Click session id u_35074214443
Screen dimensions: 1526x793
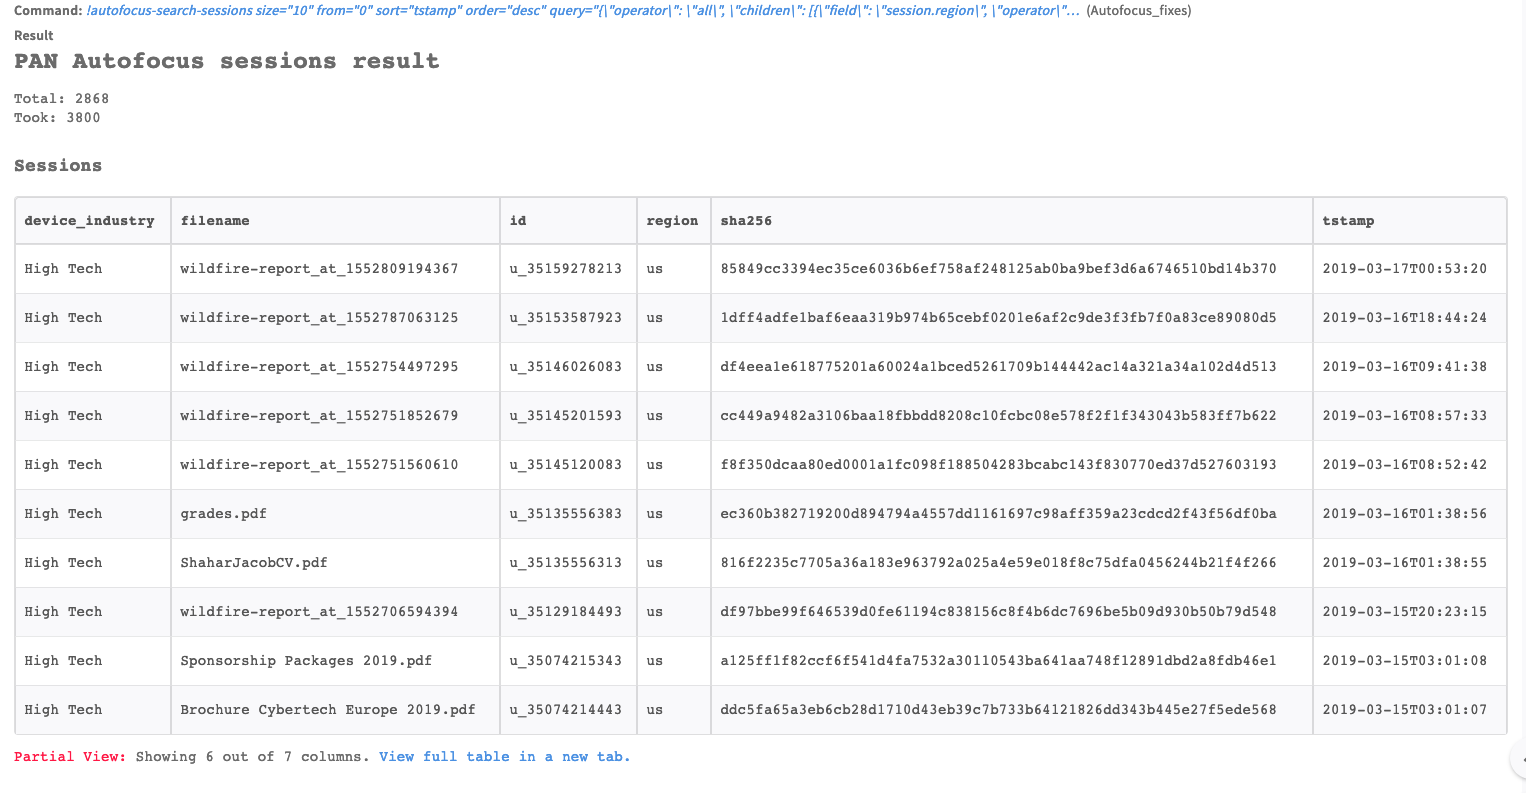point(566,710)
